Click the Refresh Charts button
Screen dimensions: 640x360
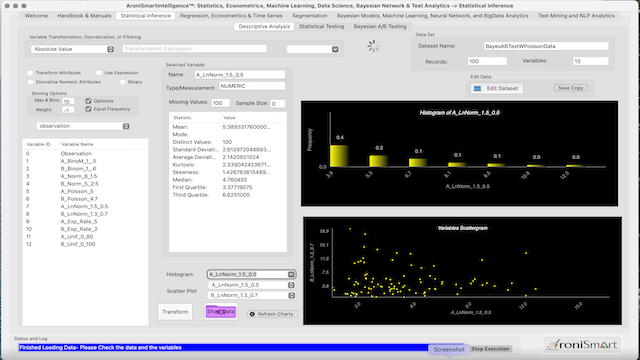pyautogui.click(x=272, y=314)
